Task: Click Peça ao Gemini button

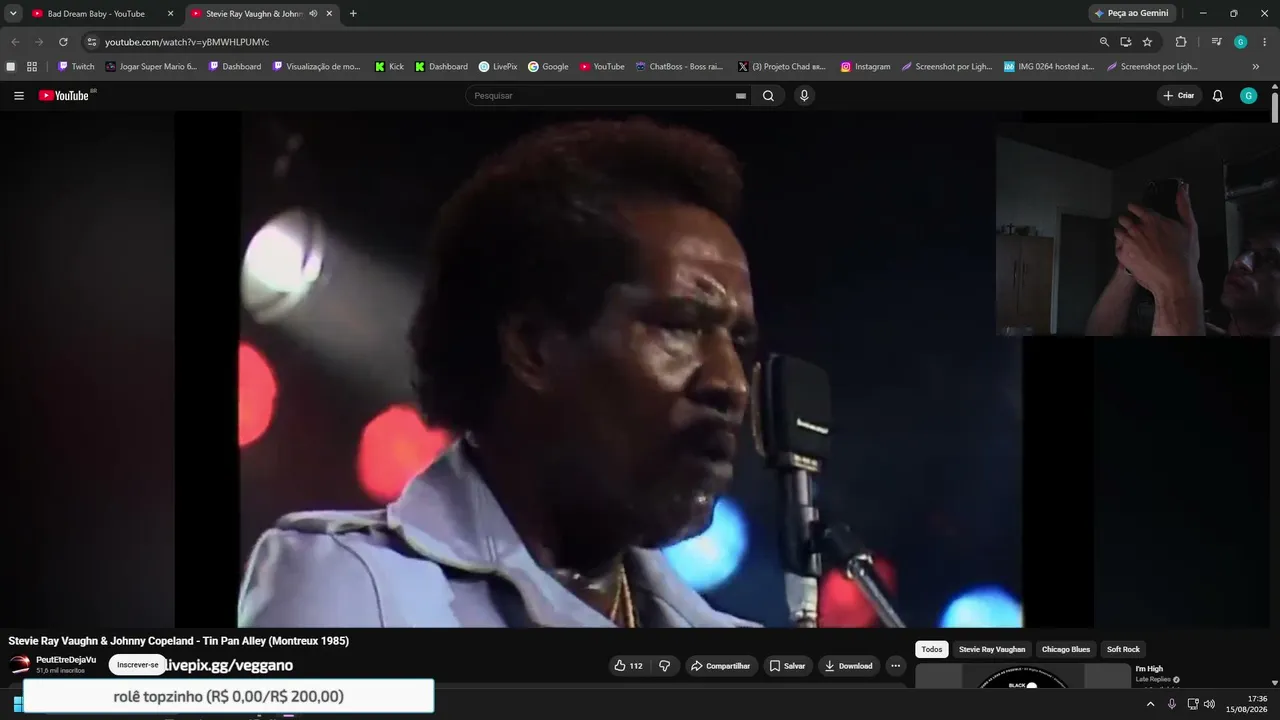Action: (x=1131, y=14)
